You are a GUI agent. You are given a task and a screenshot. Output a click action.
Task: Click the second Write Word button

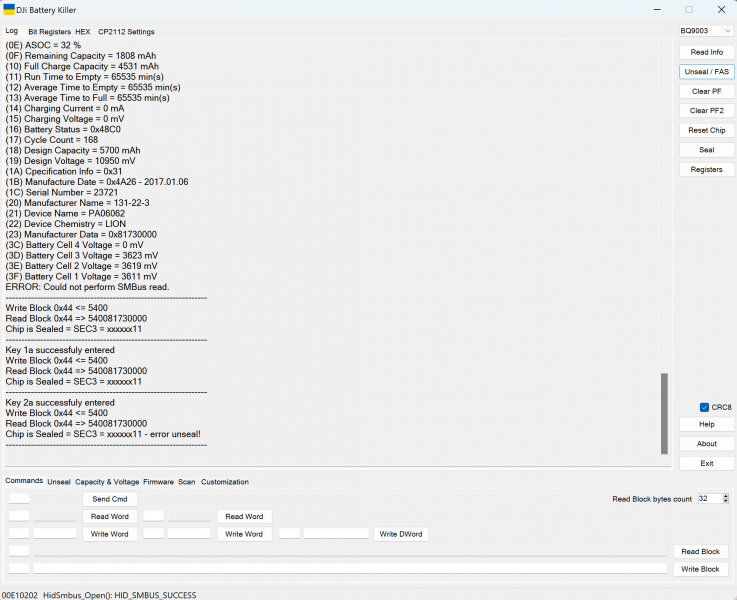[244, 534]
